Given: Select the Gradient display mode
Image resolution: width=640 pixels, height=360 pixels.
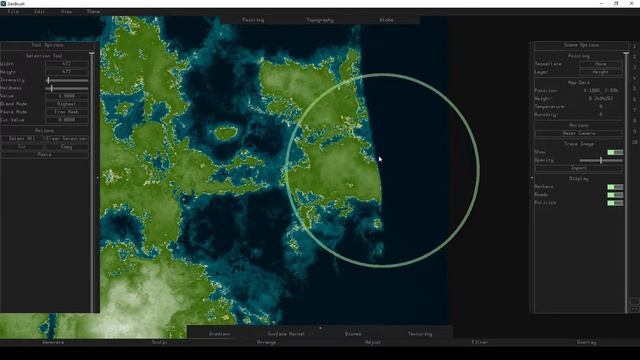Looking at the screenshot, I should click(220, 334).
